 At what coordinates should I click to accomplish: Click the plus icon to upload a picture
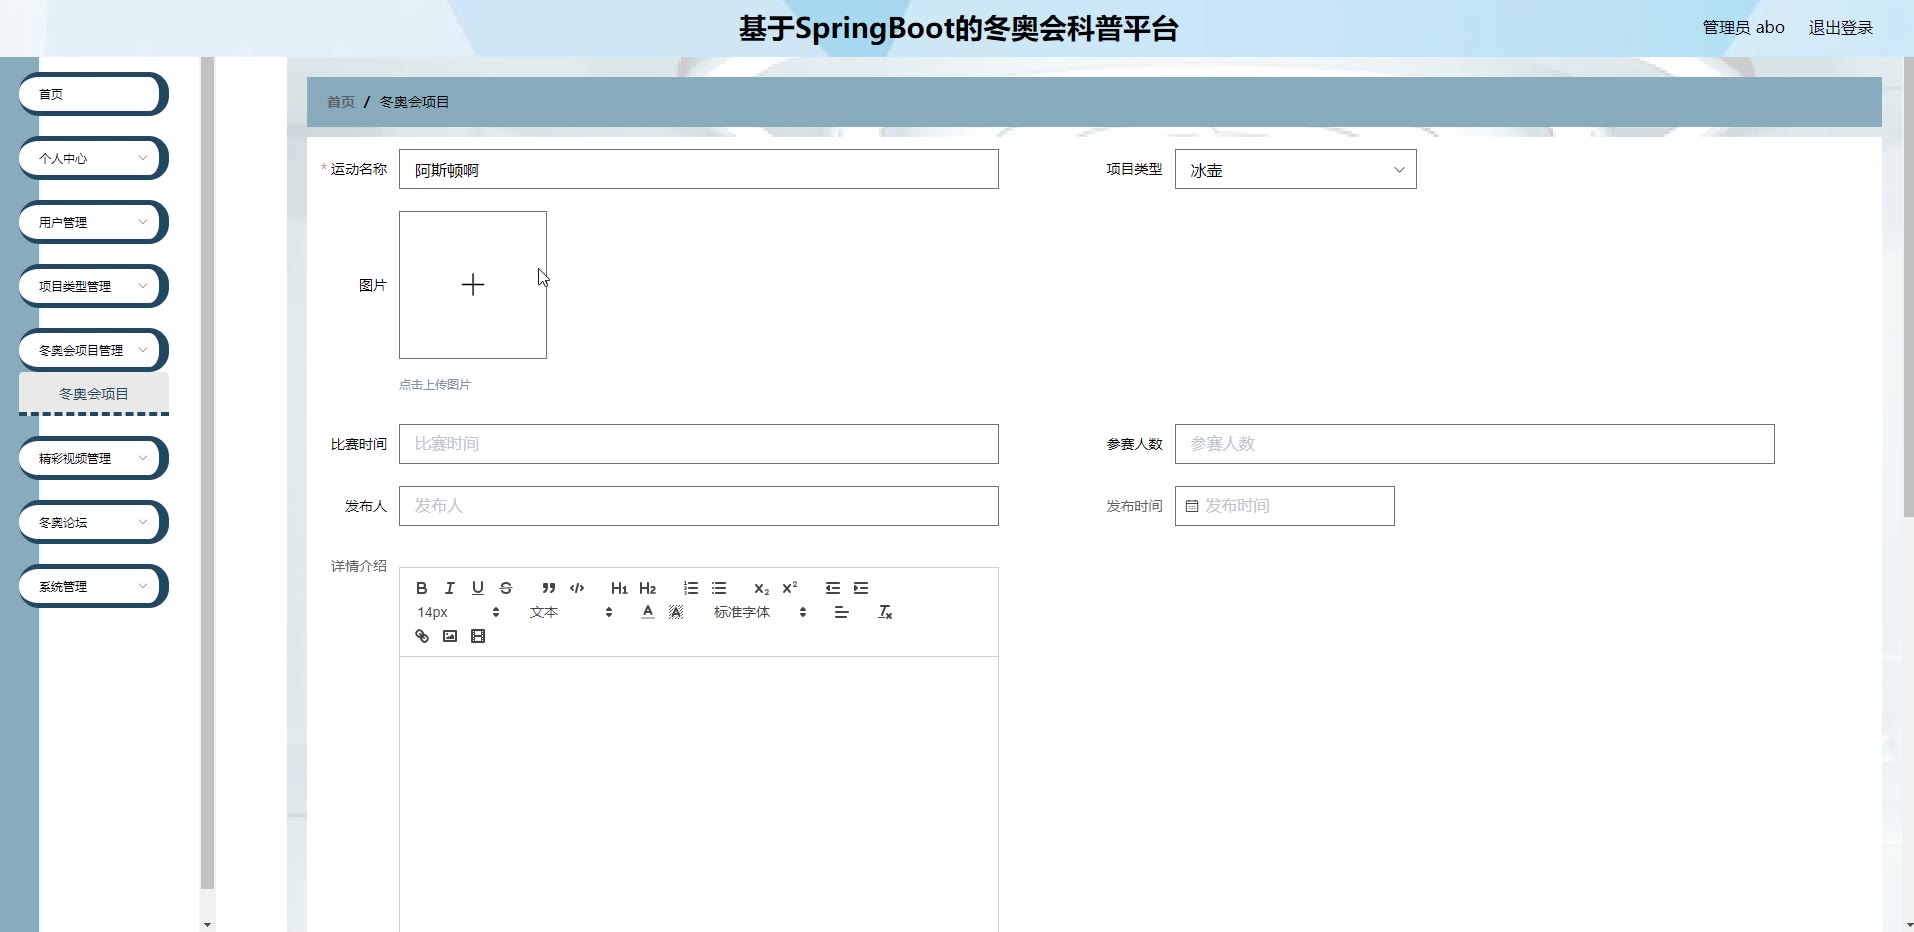click(473, 285)
